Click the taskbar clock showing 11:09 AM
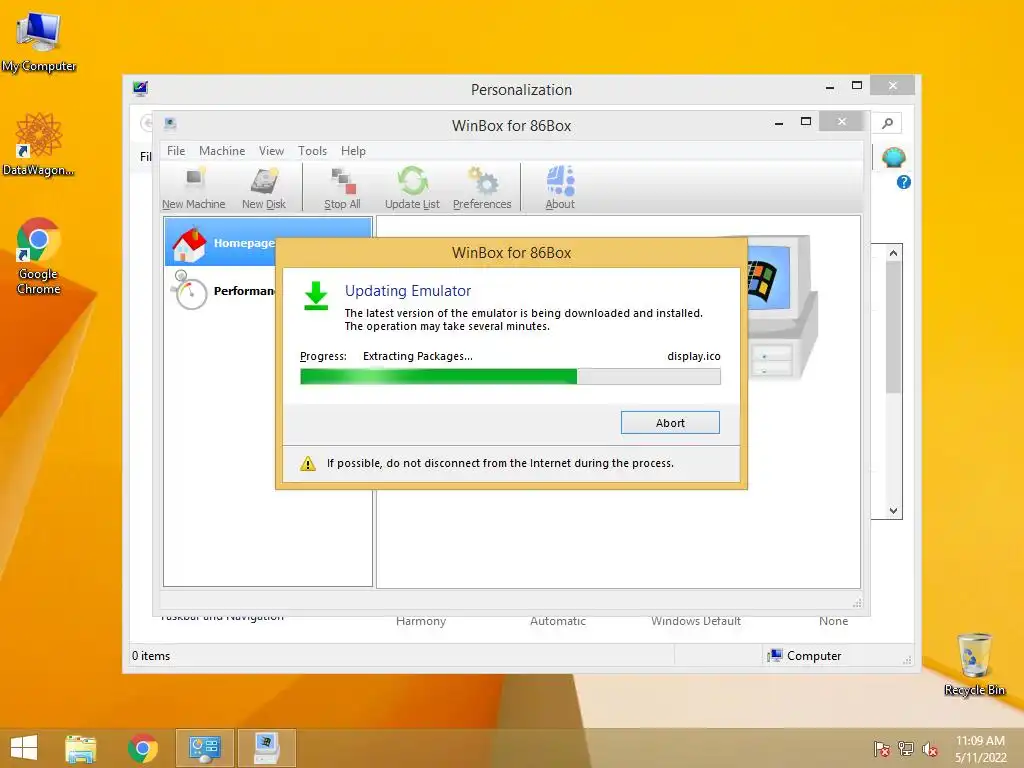The width and height of the screenshot is (1024, 768). [980, 749]
